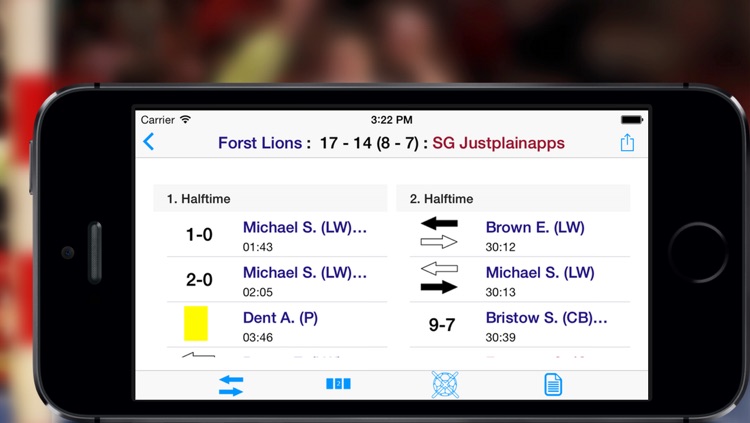Open the scoreboard tab icon

[338, 384]
